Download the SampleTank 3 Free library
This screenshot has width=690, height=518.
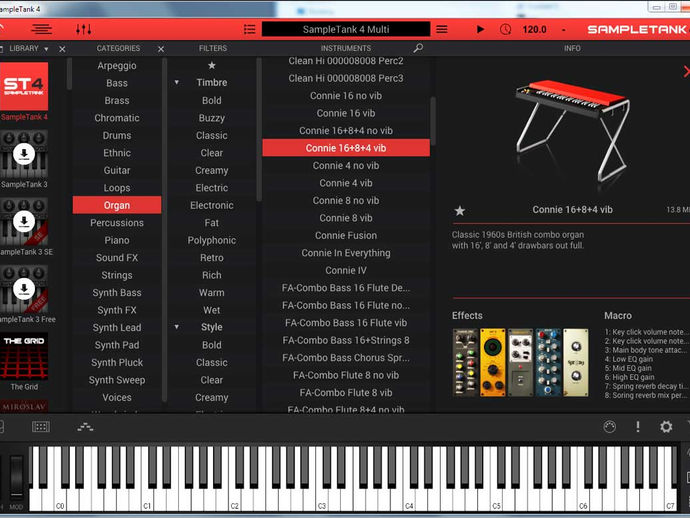(24, 289)
